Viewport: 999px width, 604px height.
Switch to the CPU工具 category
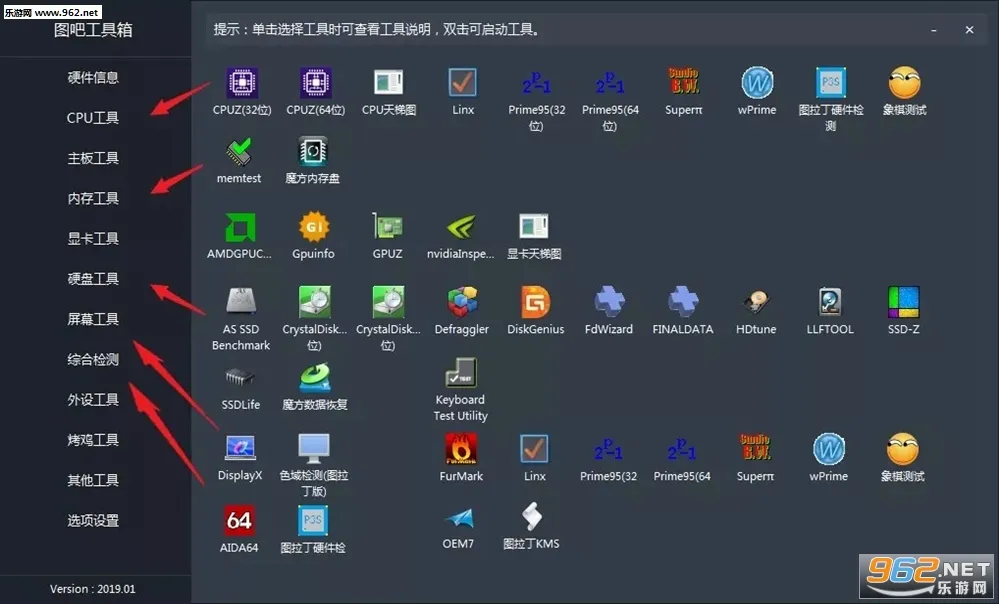[93, 118]
